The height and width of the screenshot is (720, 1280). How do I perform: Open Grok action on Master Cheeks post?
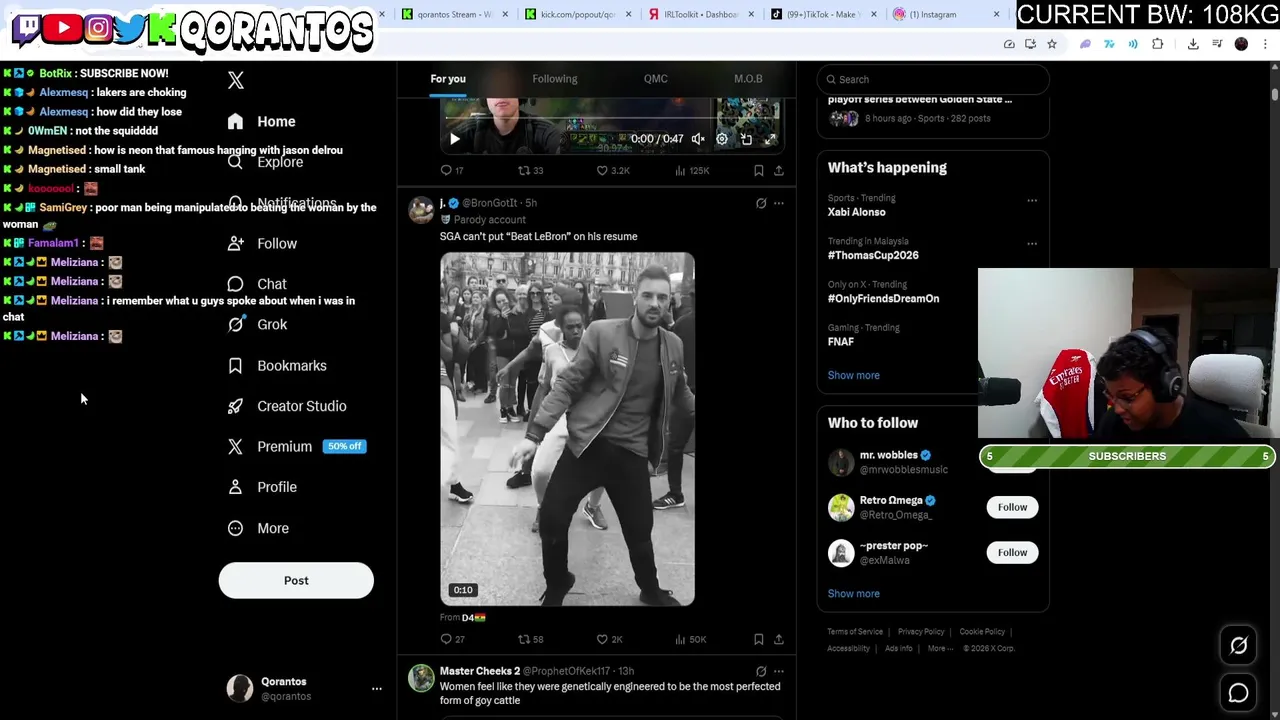(x=761, y=672)
